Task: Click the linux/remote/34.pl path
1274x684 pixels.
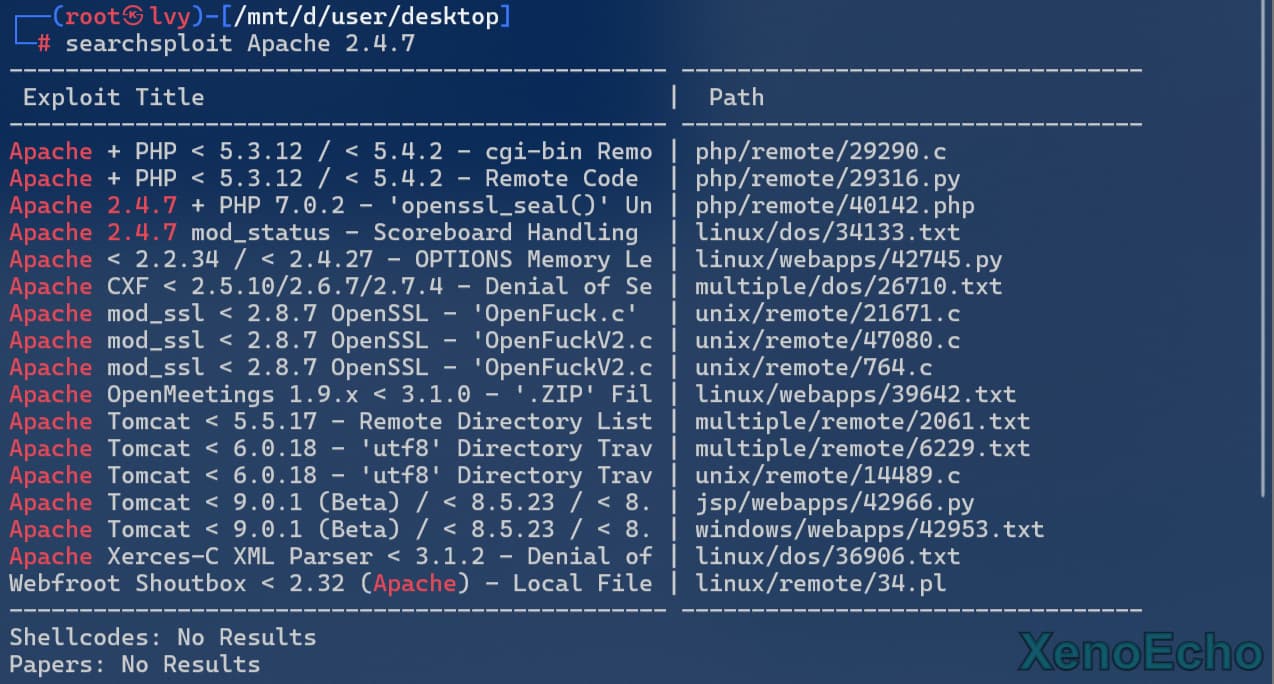Action: point(820,584)
